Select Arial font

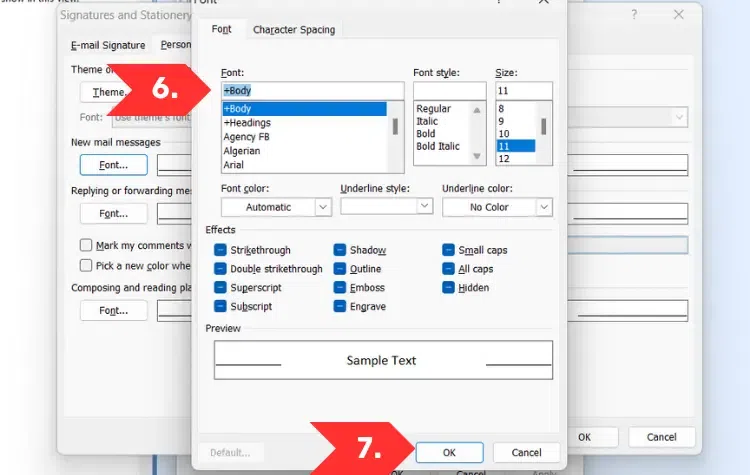(x=305, y=165)
